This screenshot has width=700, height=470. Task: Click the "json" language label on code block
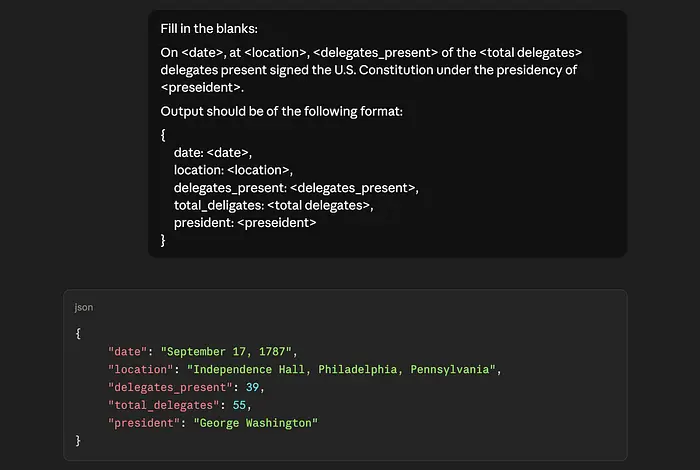point(84,307)
